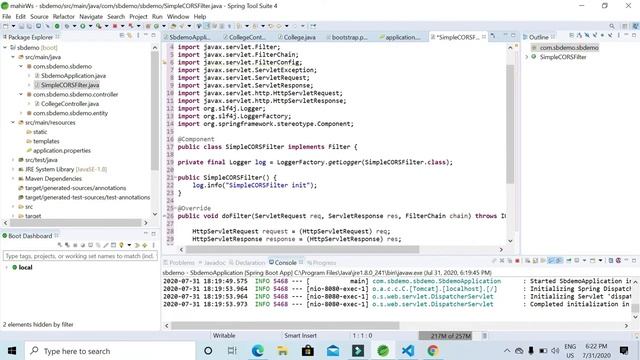Click the editor vertical scrollbar thumb
Viewport: 640px width, 360px height.
[x=510, y=124]
